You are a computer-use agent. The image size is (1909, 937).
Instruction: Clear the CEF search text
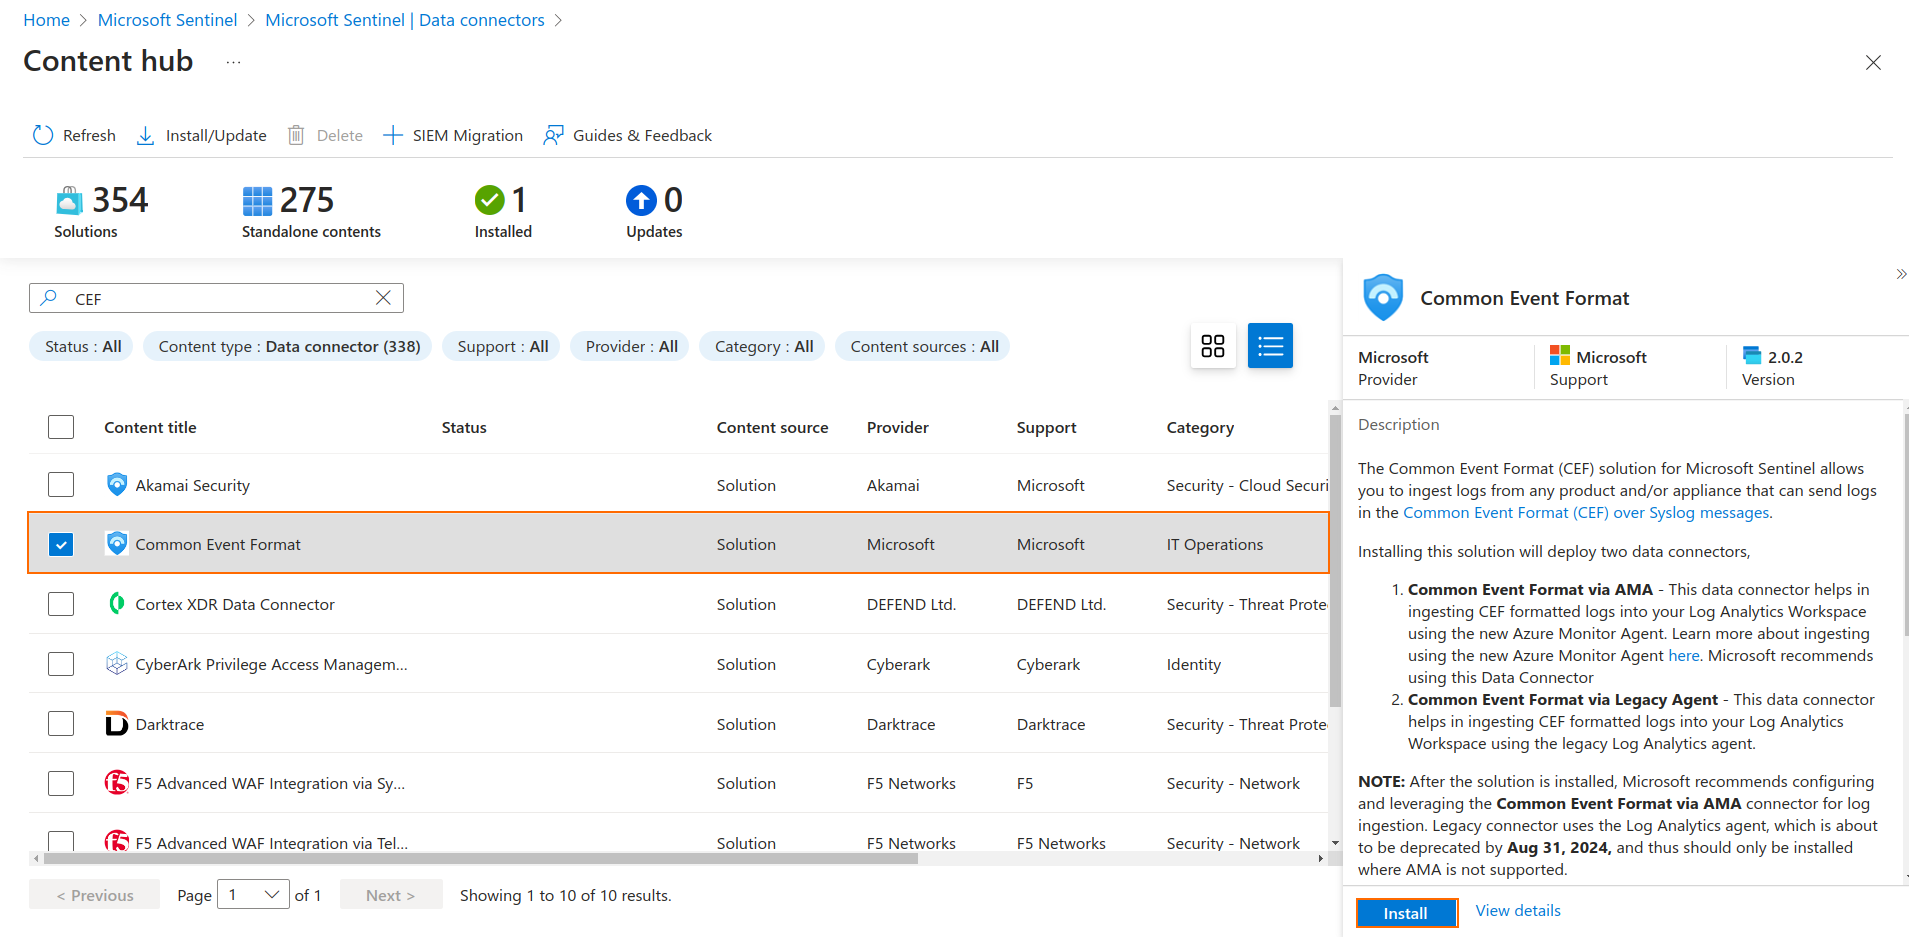pyautogui.click(x=383, y=298)
